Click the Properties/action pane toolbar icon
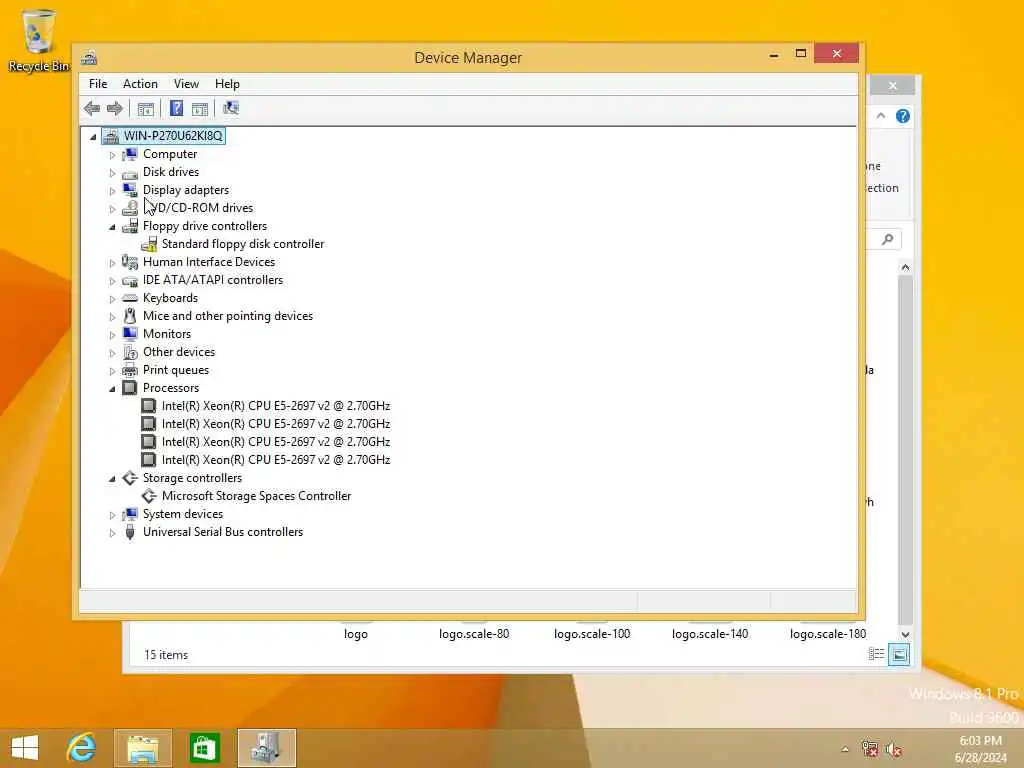The height and width of the screenshot is (768, 1024). click(x=200, y=108)
